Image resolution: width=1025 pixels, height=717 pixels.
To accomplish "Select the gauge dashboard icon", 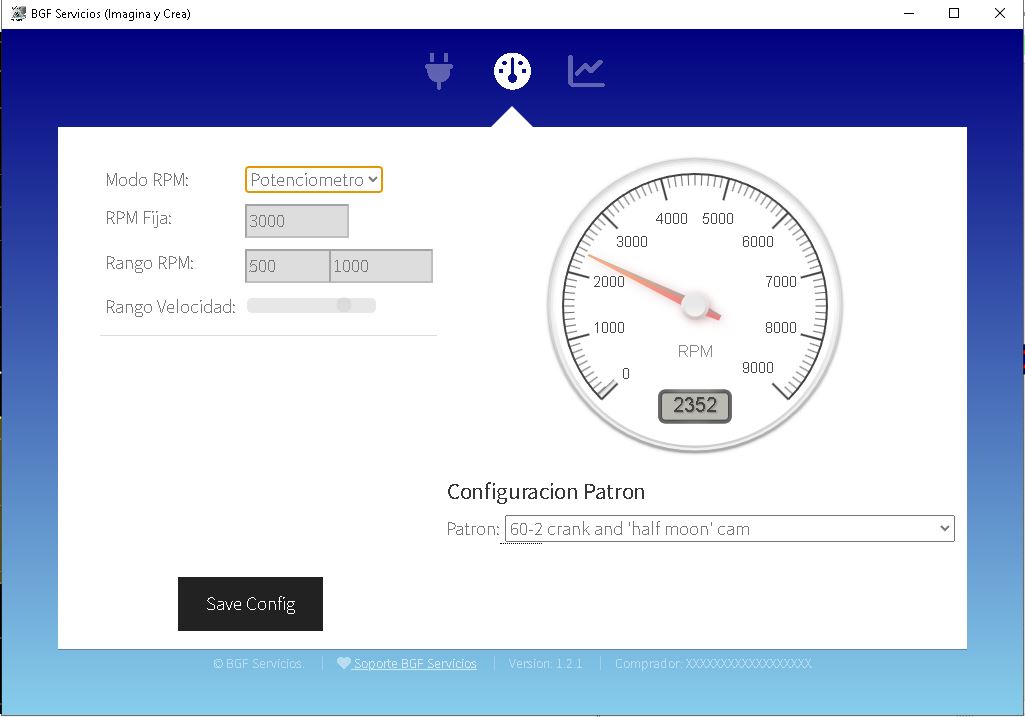I will pyautogui.click(x=512, y=71).
